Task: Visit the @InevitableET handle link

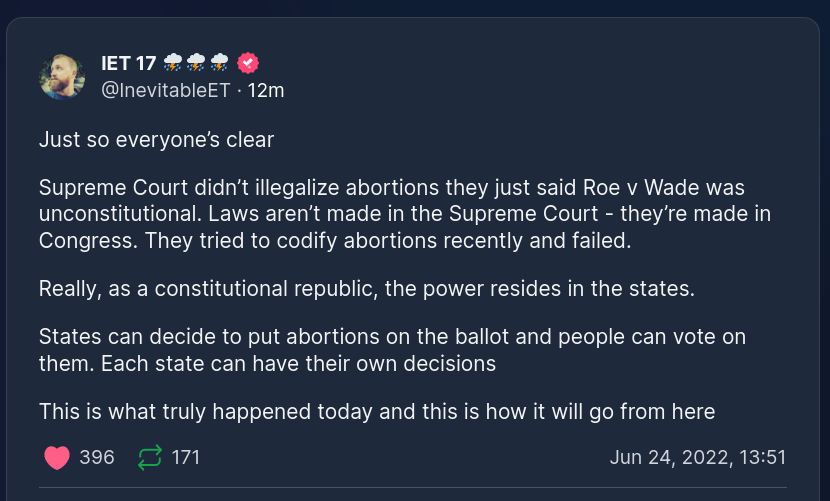Action: (165, 90)
